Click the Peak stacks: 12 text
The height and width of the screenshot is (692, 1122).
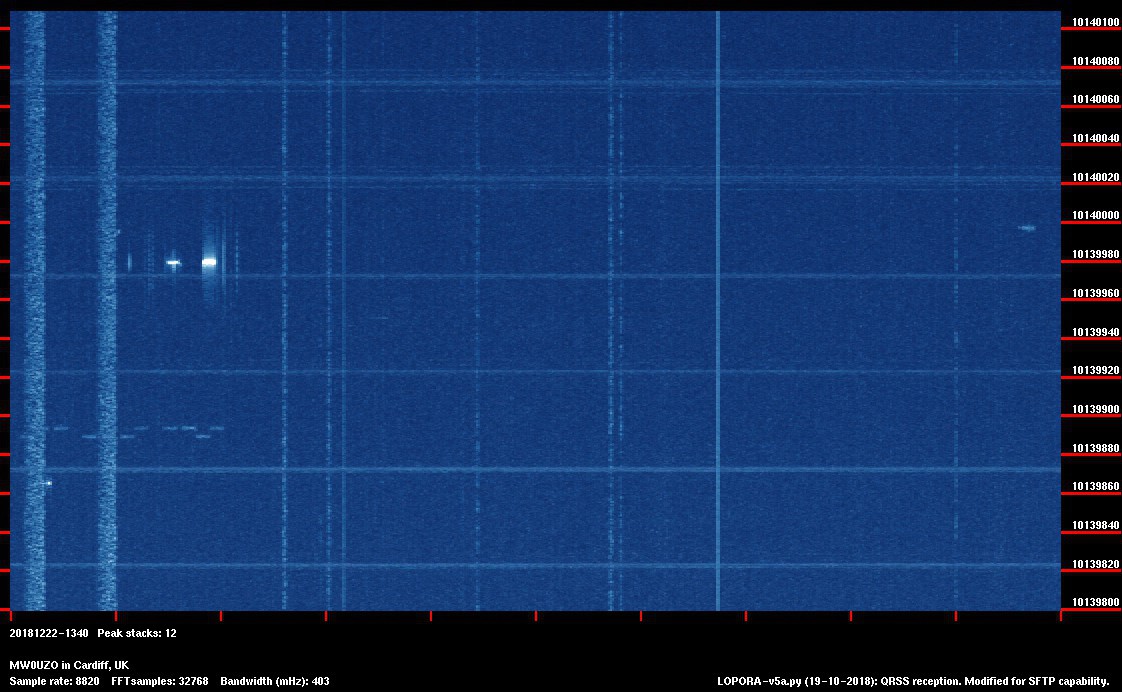coord(137,633)
